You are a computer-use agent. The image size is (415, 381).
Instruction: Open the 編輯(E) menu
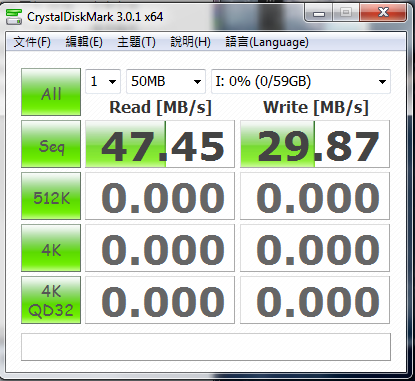coord(84,42)
